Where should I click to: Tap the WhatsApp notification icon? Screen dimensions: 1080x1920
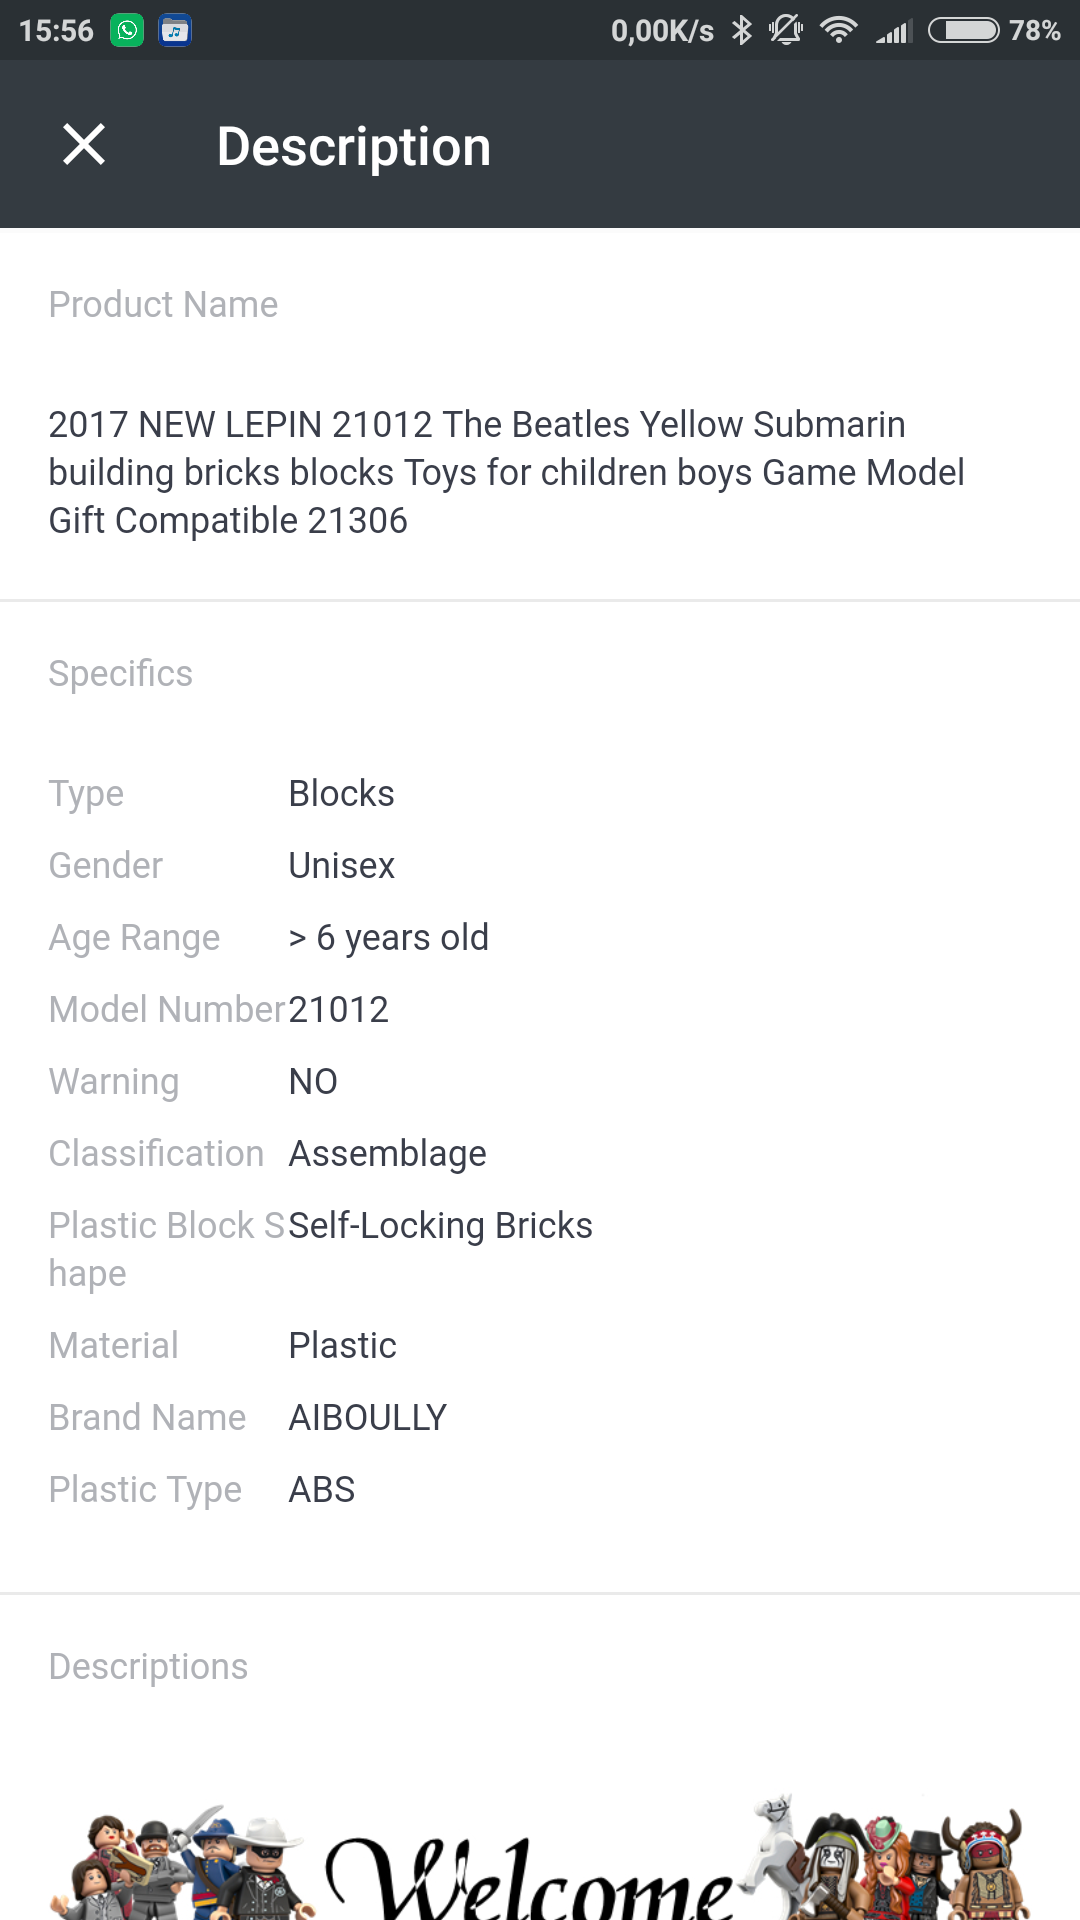127,31
